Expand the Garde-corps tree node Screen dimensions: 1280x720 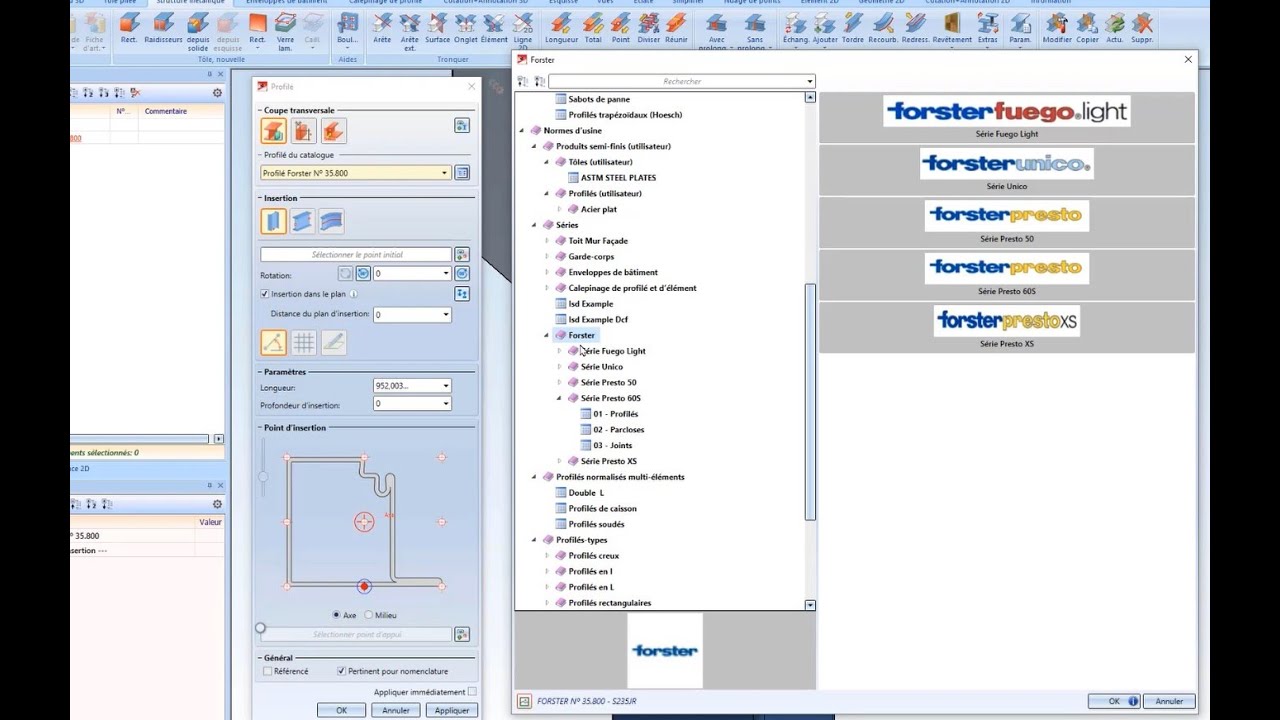point(546,257)
